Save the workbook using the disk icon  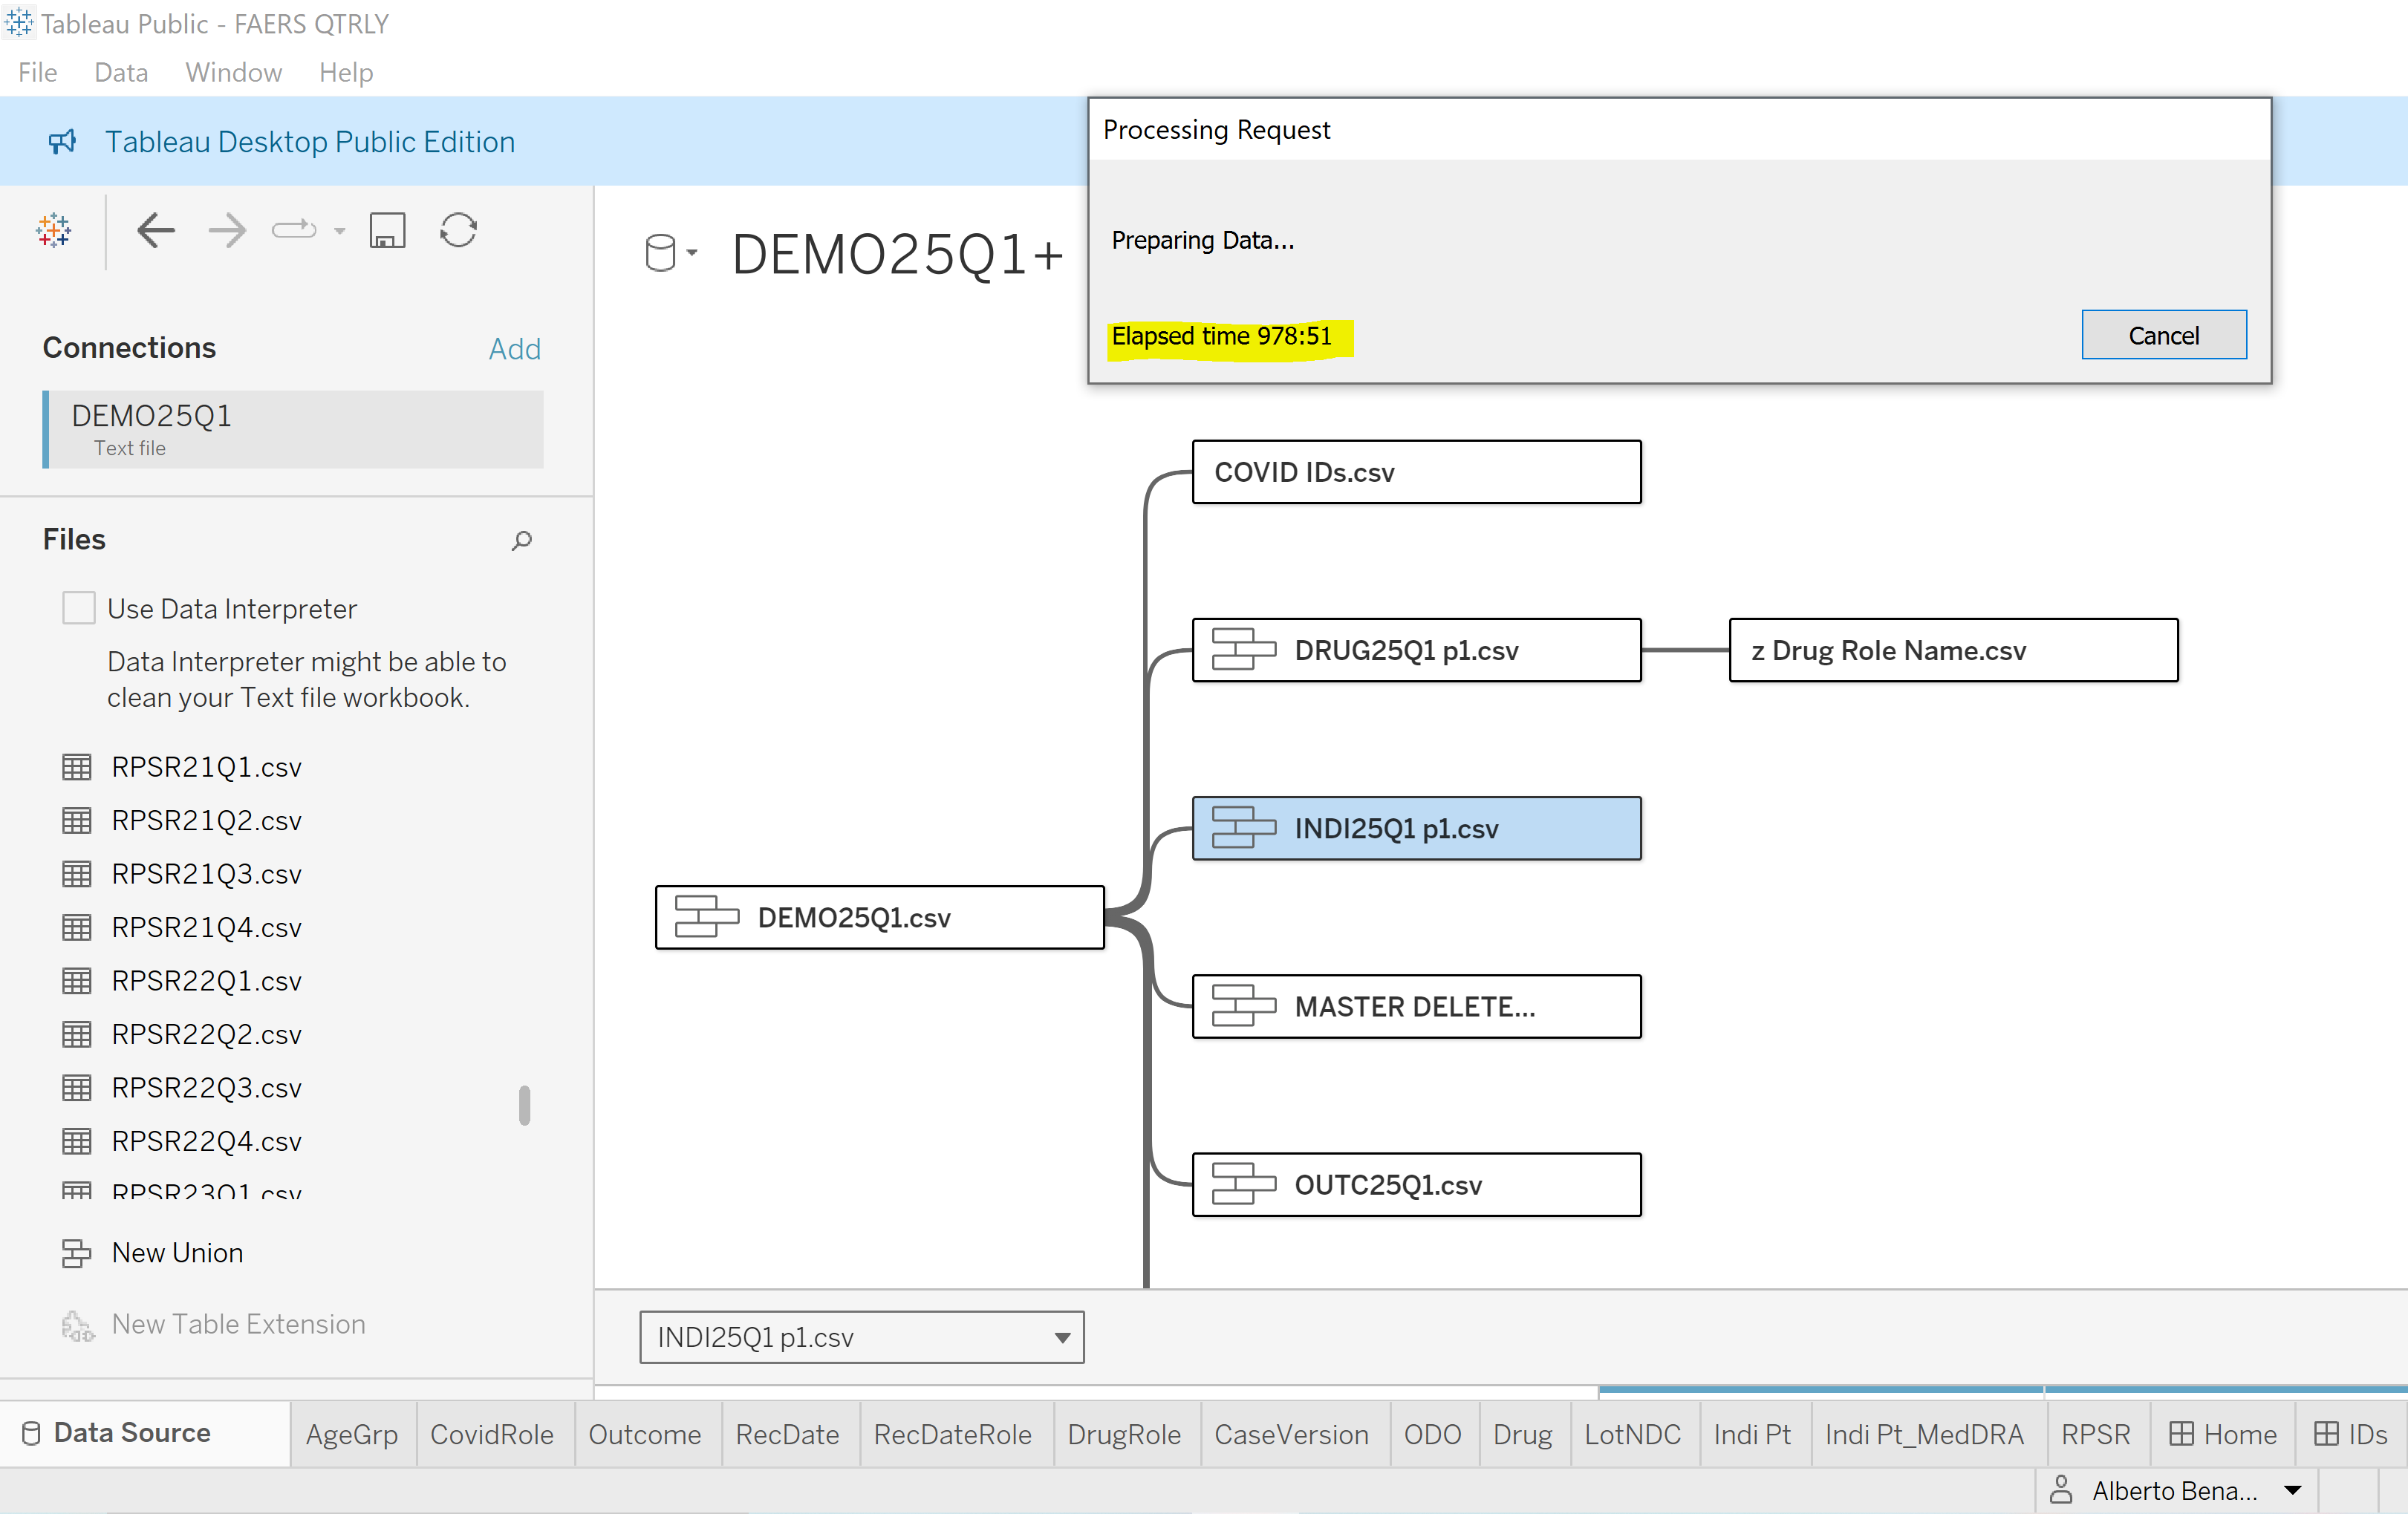point(387,230)
